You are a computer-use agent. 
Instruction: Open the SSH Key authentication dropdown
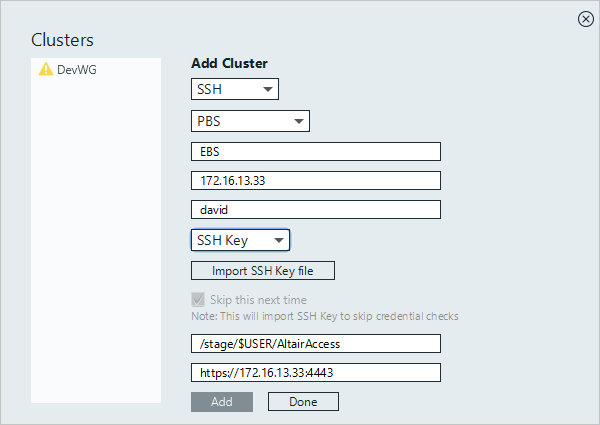240,240
